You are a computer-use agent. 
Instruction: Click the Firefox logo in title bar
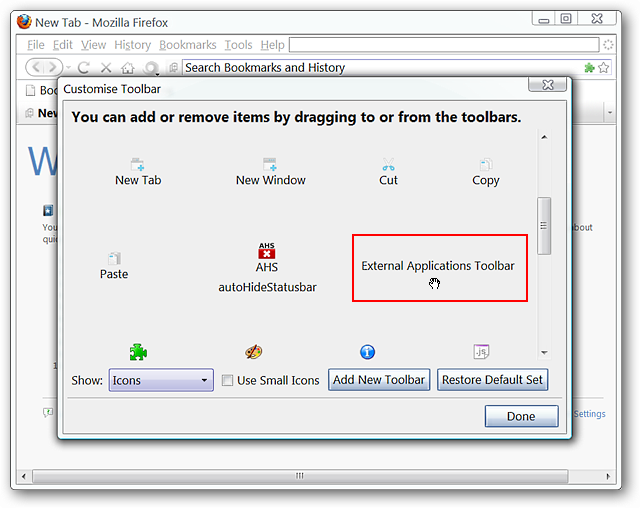24,22
